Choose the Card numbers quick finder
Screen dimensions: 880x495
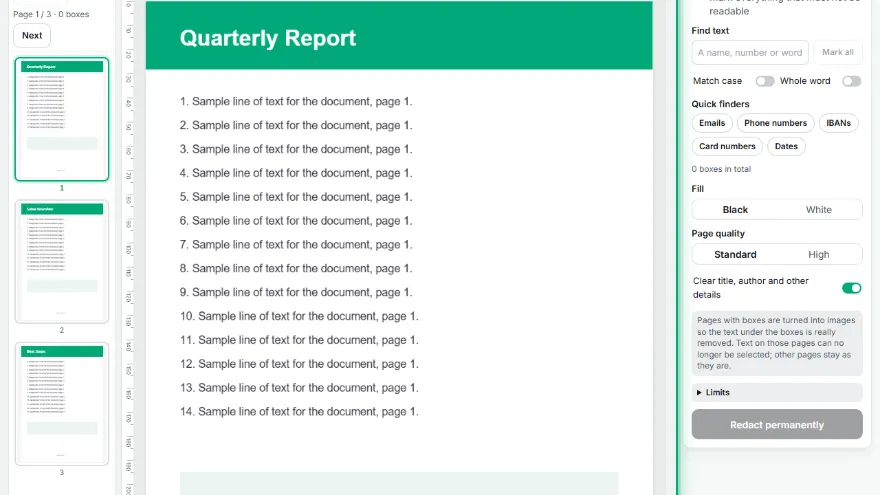(727, 146)
